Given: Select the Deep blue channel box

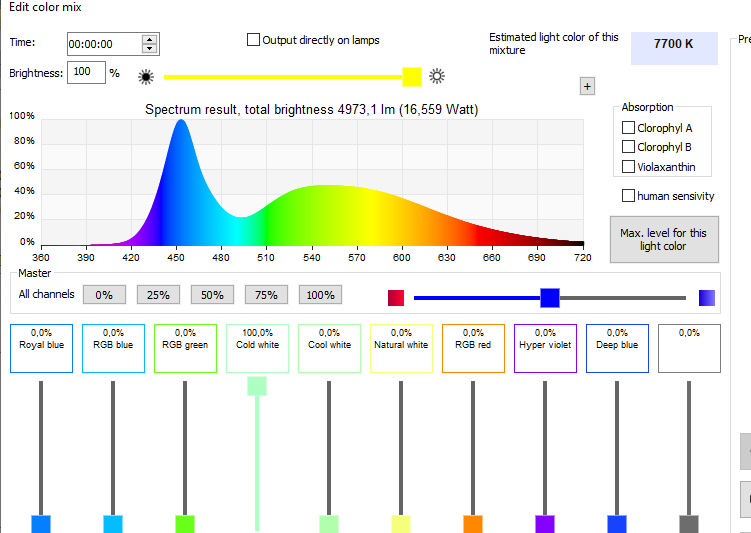Looking at the screenshot, I should (x=617, y=348).
